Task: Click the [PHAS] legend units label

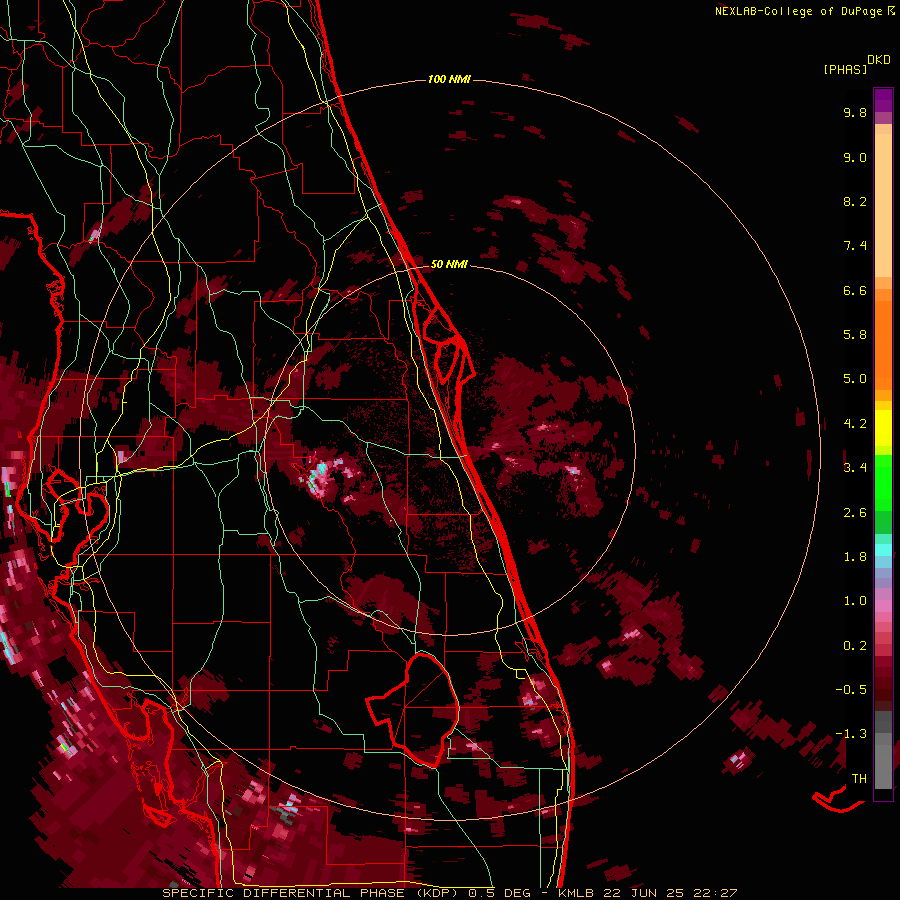Action: point(845,69)
